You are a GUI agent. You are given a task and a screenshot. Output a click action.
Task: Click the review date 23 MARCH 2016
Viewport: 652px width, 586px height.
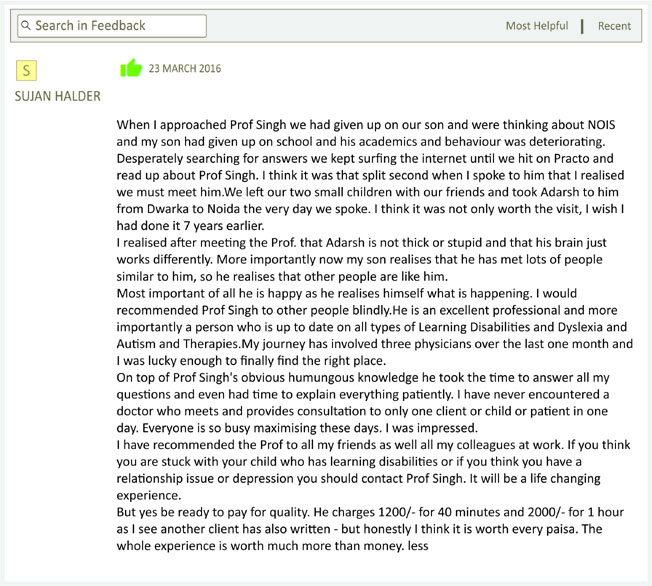(x=185, y=68)
